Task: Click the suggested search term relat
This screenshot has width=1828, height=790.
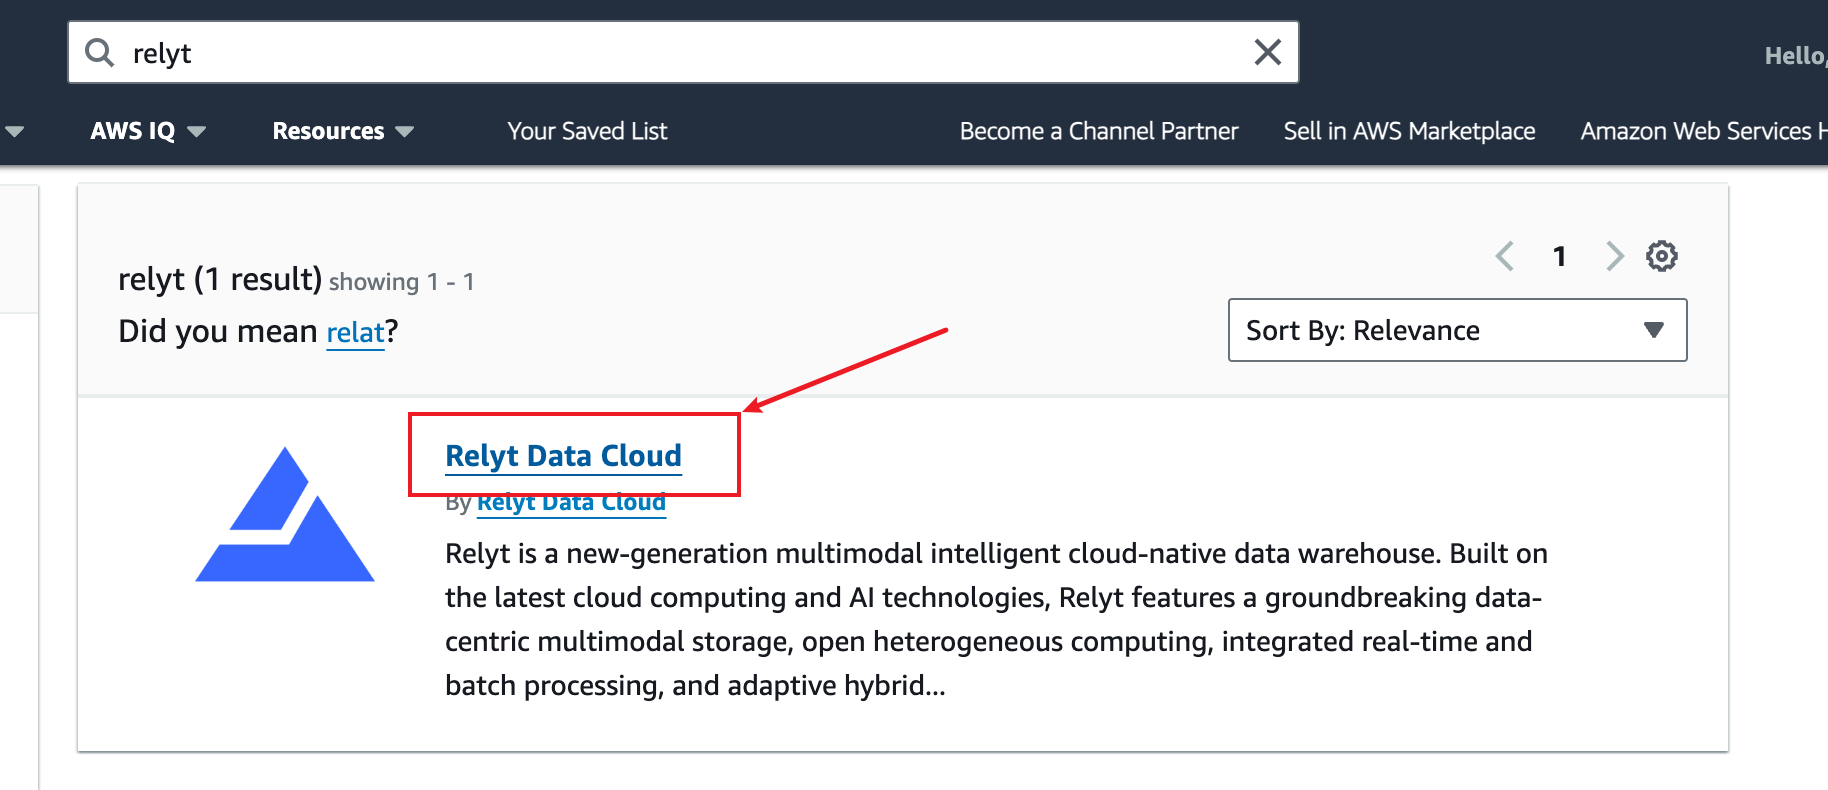Action: 355,332
